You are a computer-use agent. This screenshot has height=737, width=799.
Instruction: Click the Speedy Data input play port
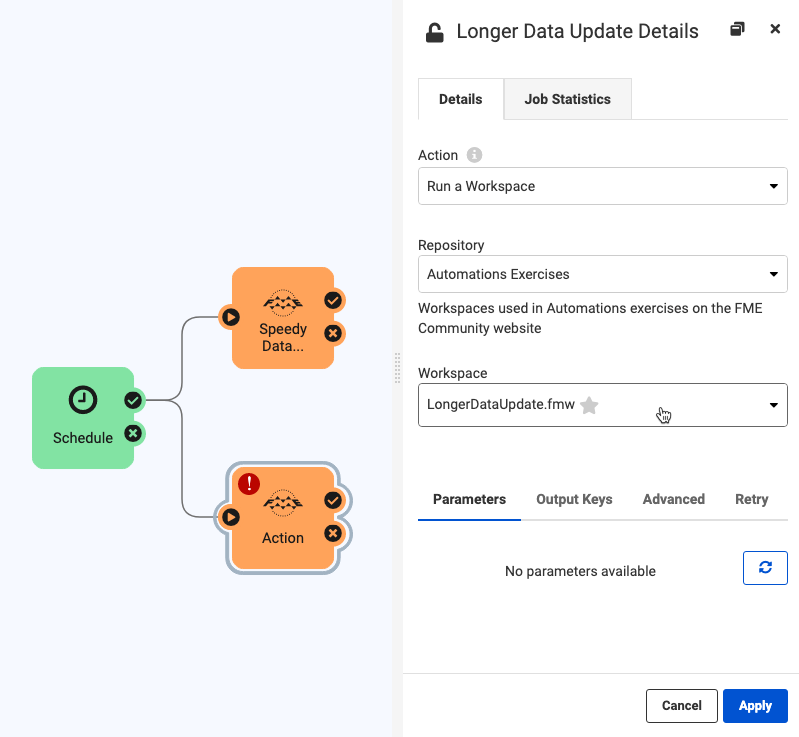pyautogui.click(x=231, y=317)
